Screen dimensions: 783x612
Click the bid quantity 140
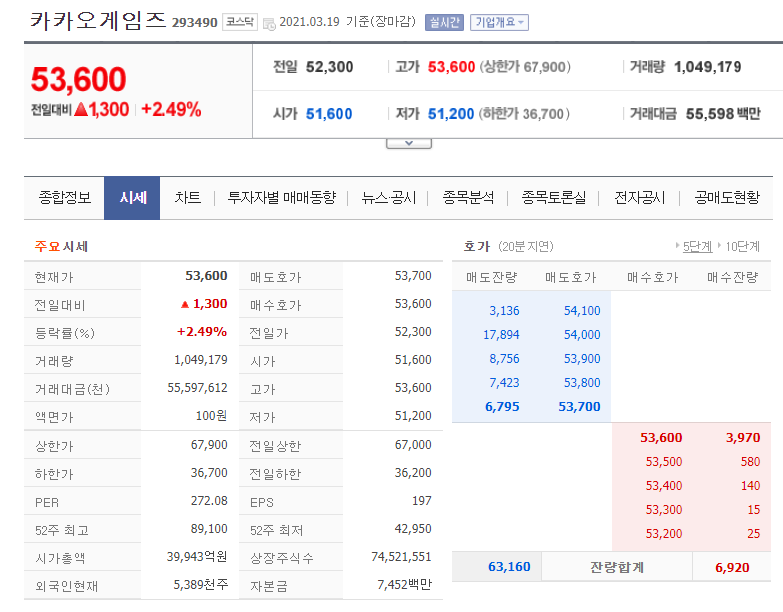point(751,486)
